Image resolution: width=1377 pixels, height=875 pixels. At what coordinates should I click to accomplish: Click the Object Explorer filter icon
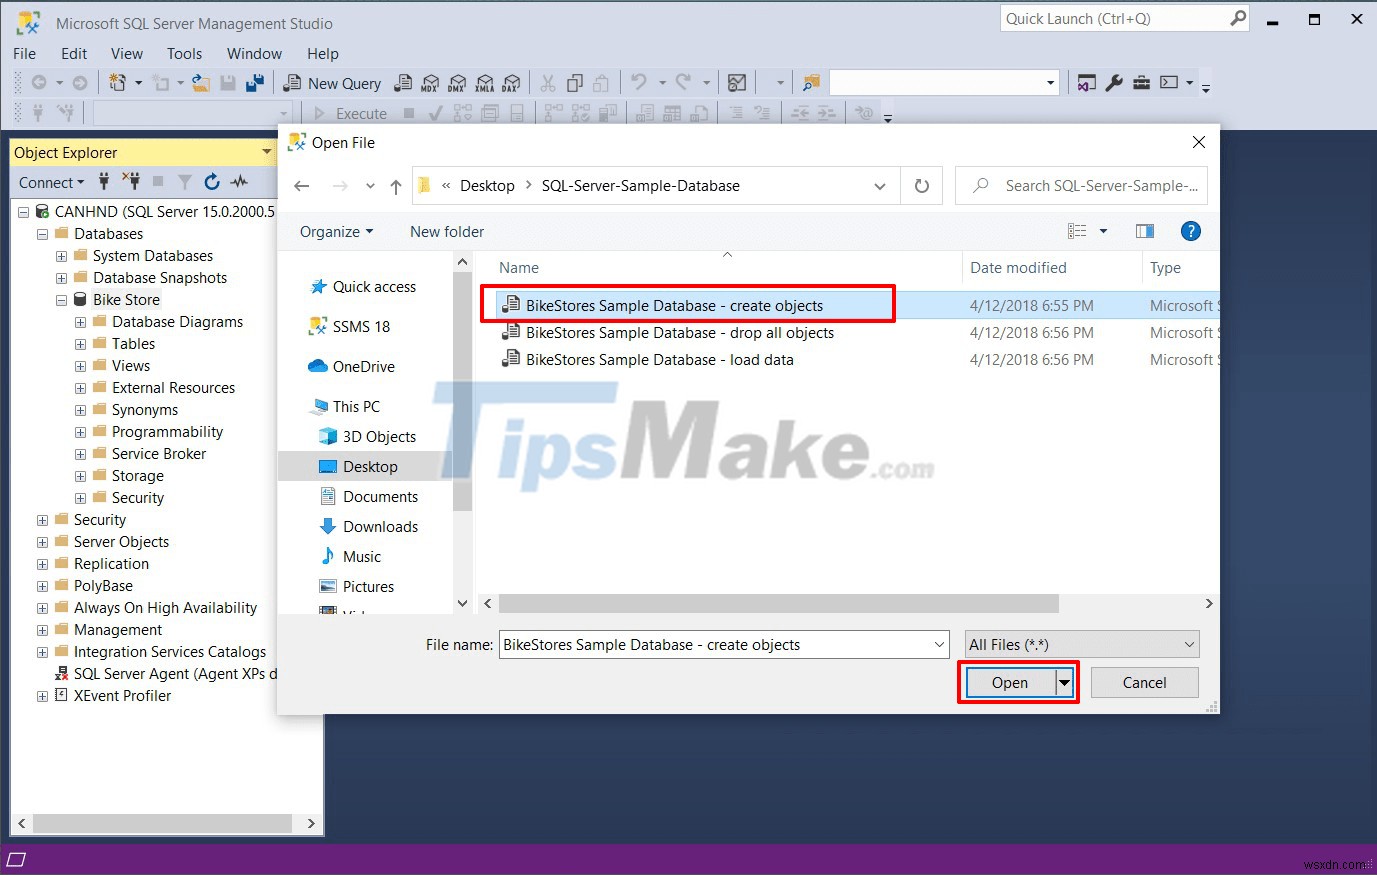(185, 181)
